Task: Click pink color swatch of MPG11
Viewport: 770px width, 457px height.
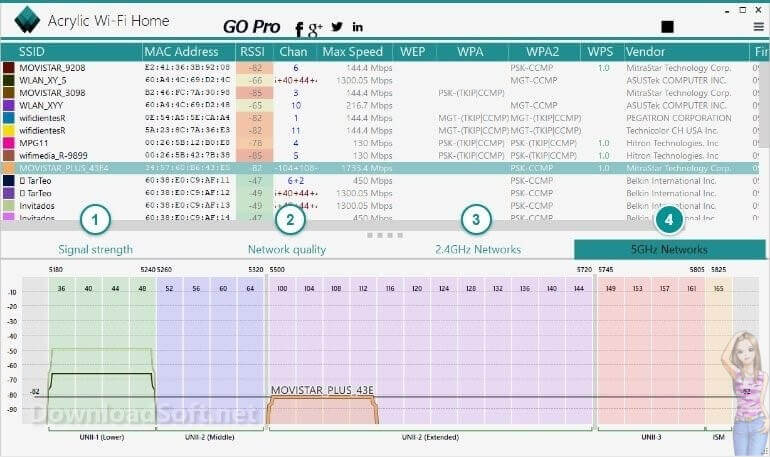Action: 9,143
